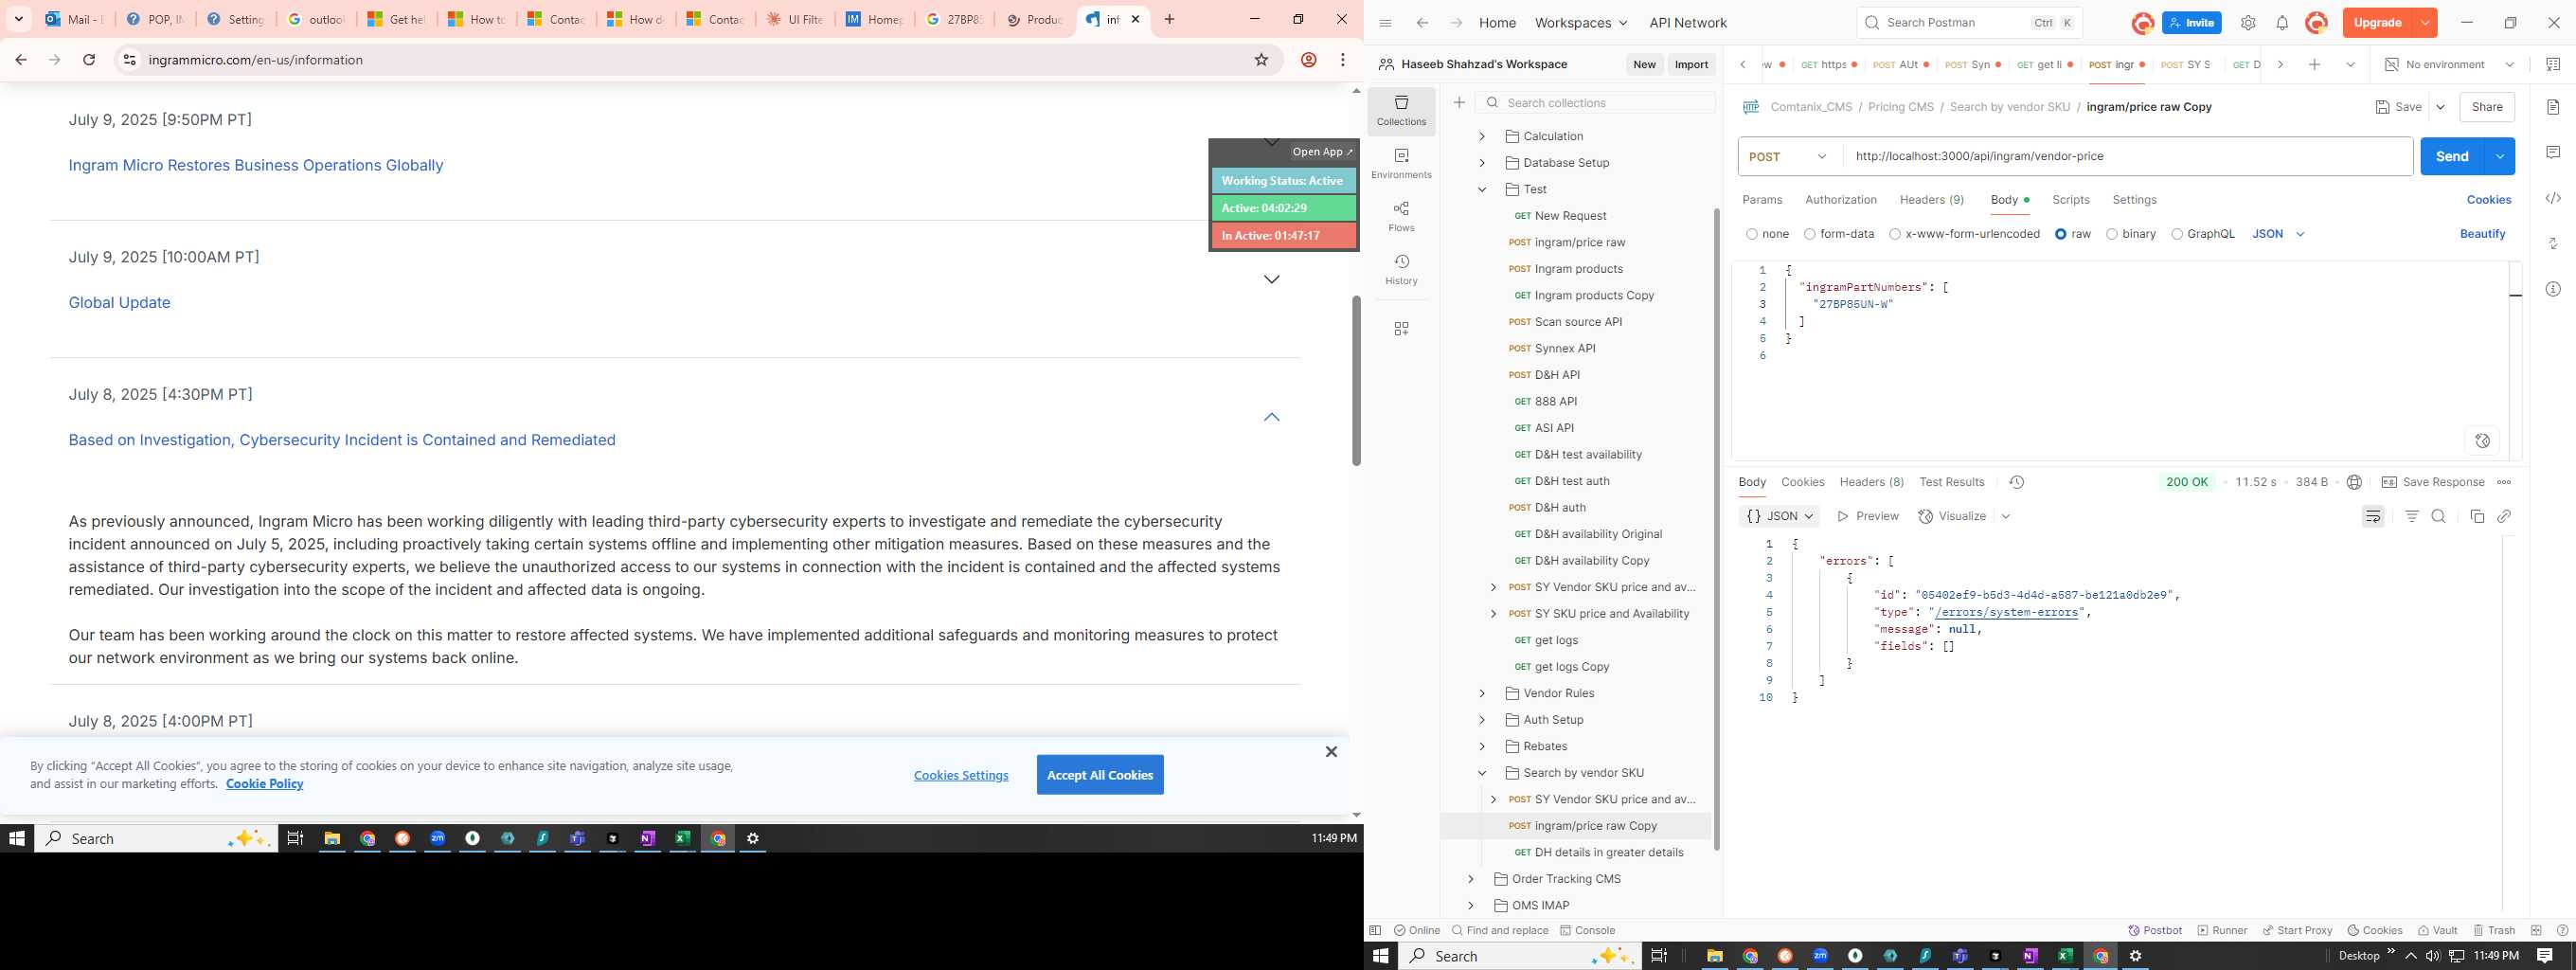Select the Synnex API request

1565,348
